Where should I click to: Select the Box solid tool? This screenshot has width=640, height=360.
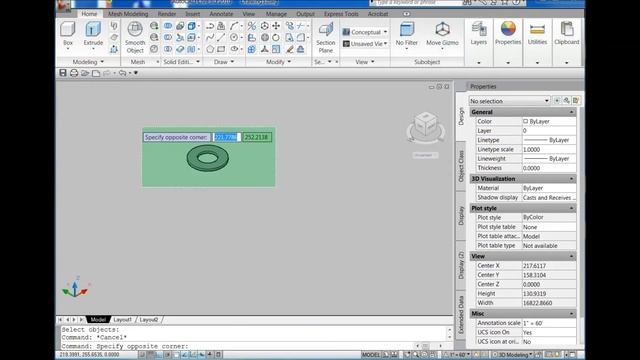(68, 33)
